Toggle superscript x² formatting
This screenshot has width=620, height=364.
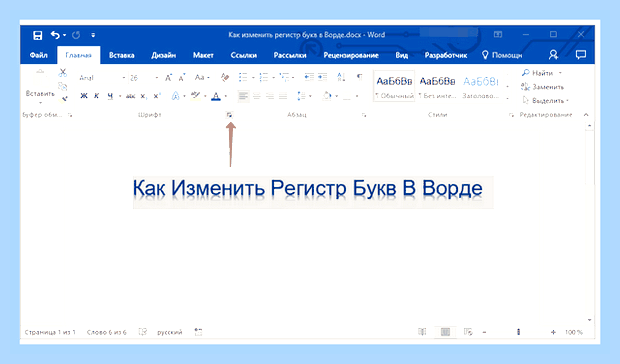[157, 96]
